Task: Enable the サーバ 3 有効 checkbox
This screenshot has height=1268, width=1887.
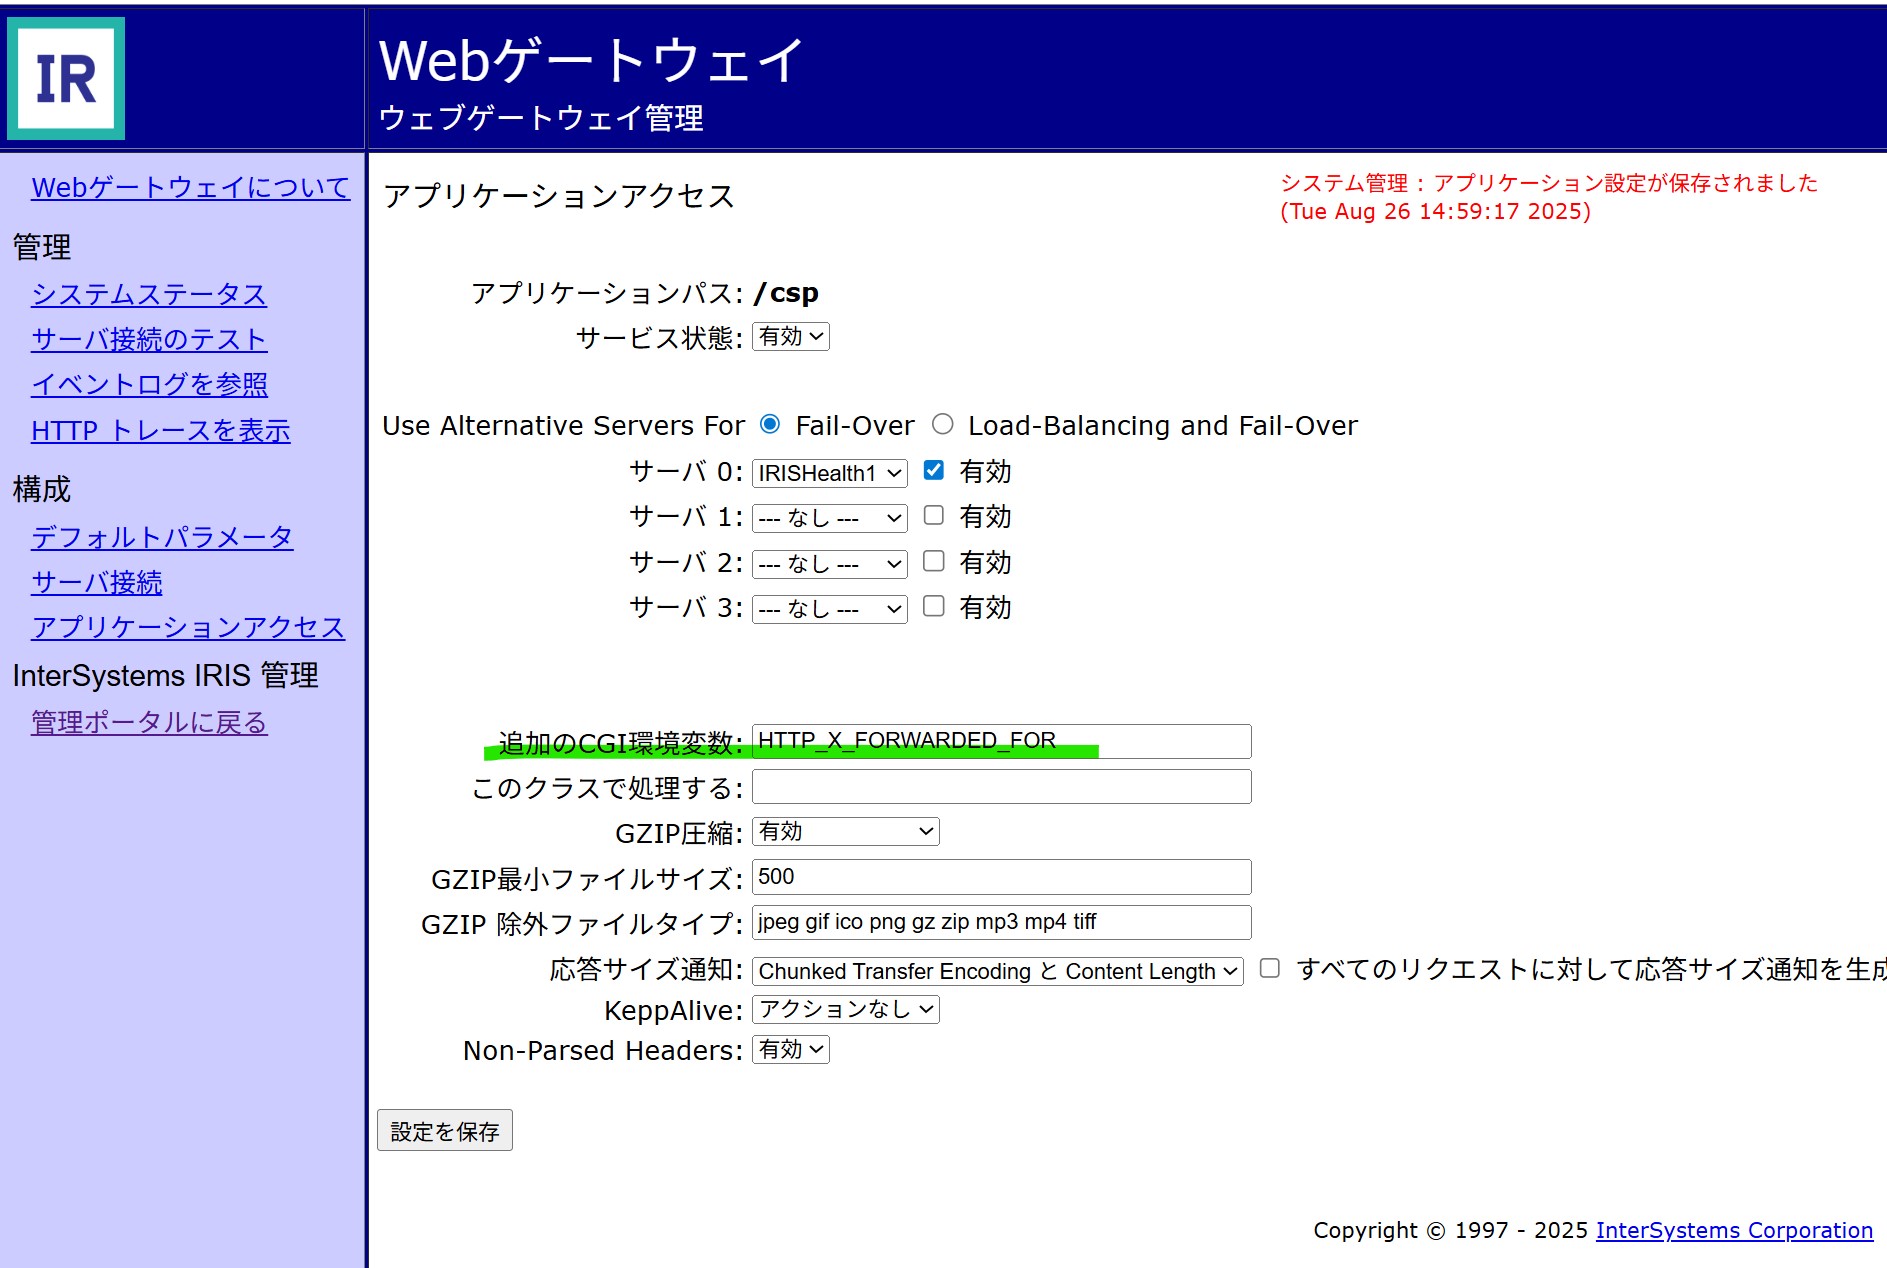Action: [x=933, y=606]
